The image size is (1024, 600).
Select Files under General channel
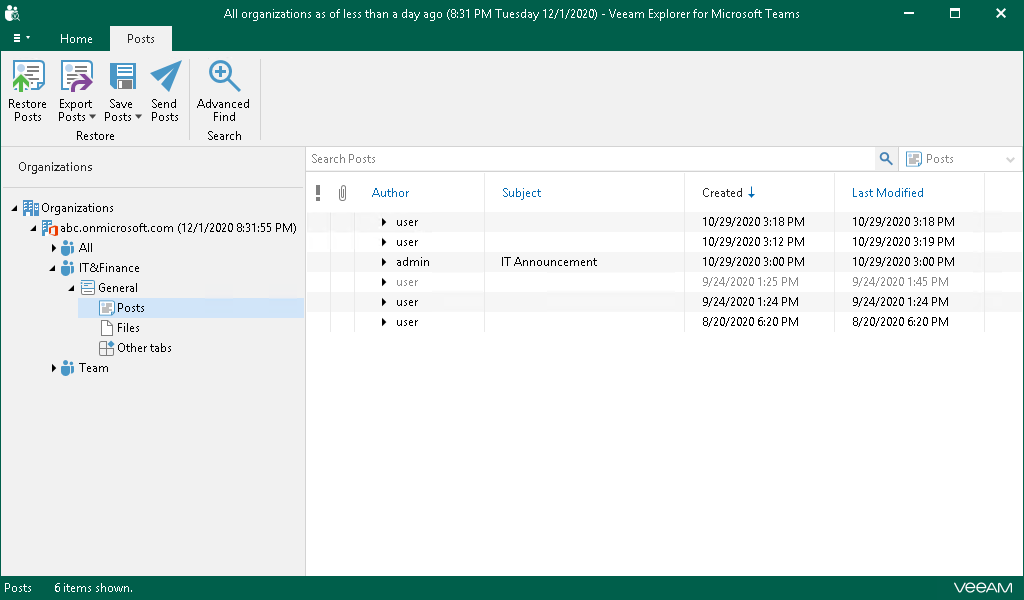tap(127, 328)
